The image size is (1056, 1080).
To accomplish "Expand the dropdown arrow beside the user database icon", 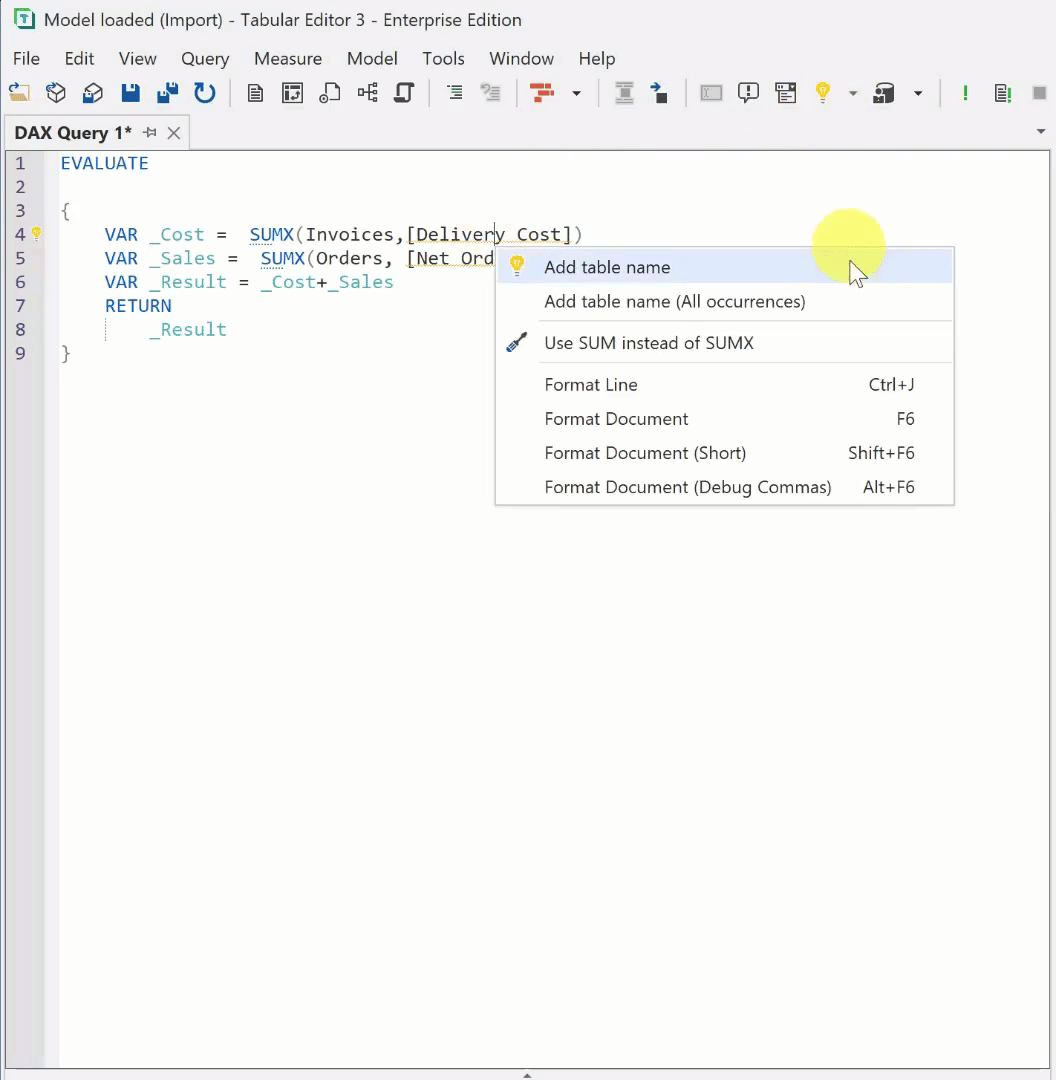I will point(918,93).
